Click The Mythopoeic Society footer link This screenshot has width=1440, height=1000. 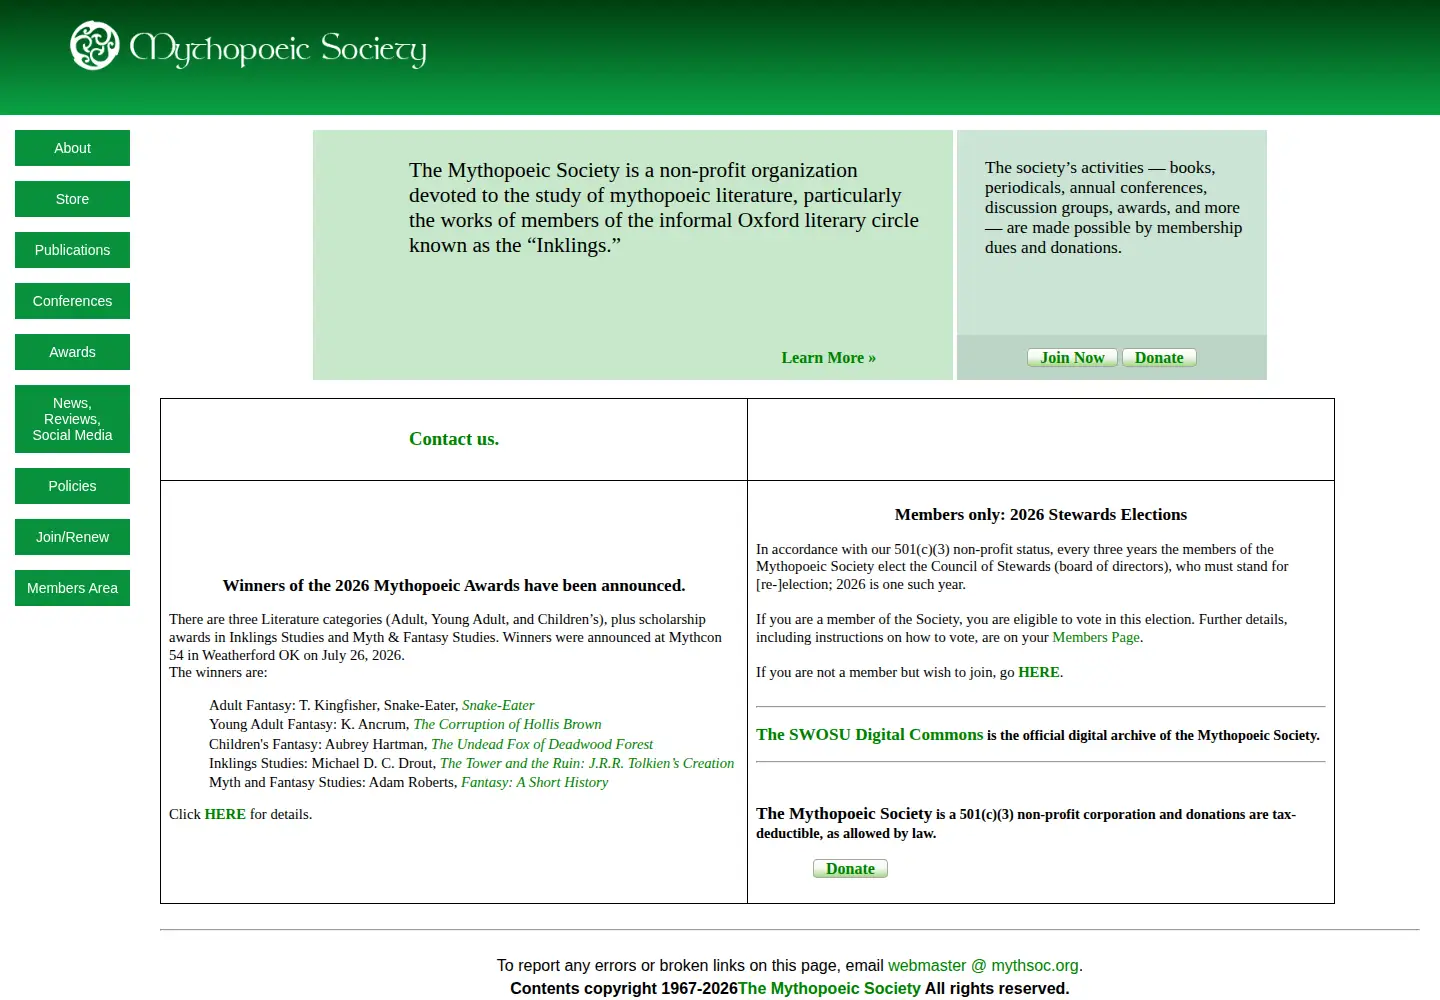829,988
